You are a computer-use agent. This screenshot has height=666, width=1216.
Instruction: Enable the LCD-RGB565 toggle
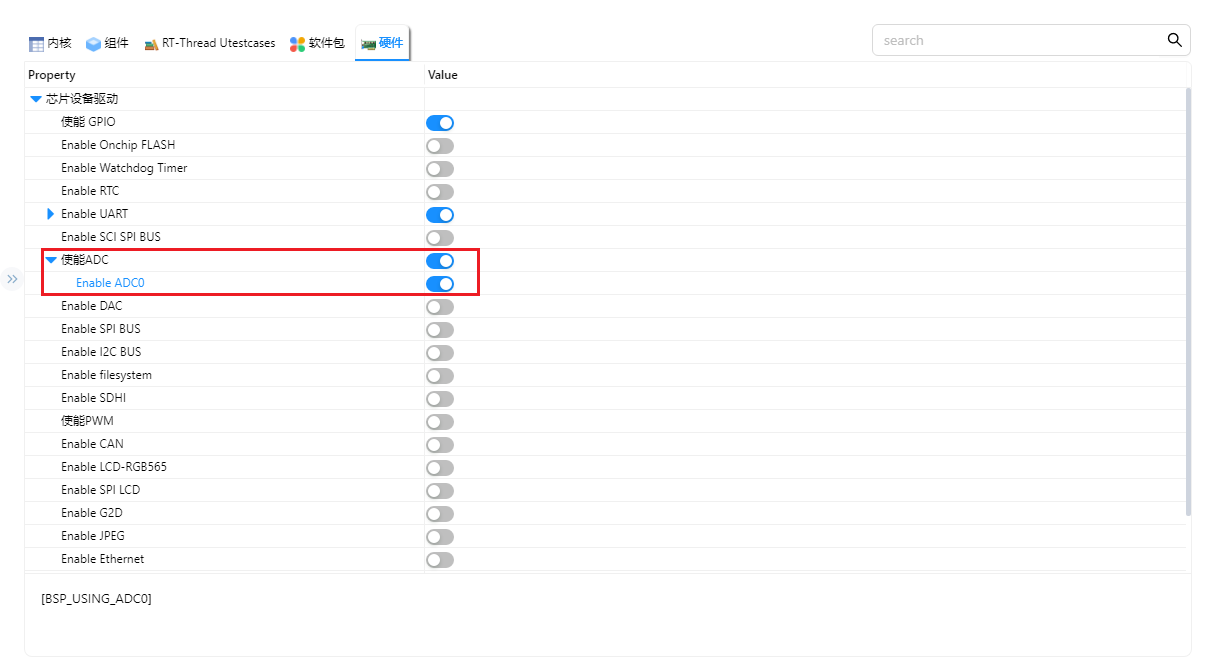point(440,468)
